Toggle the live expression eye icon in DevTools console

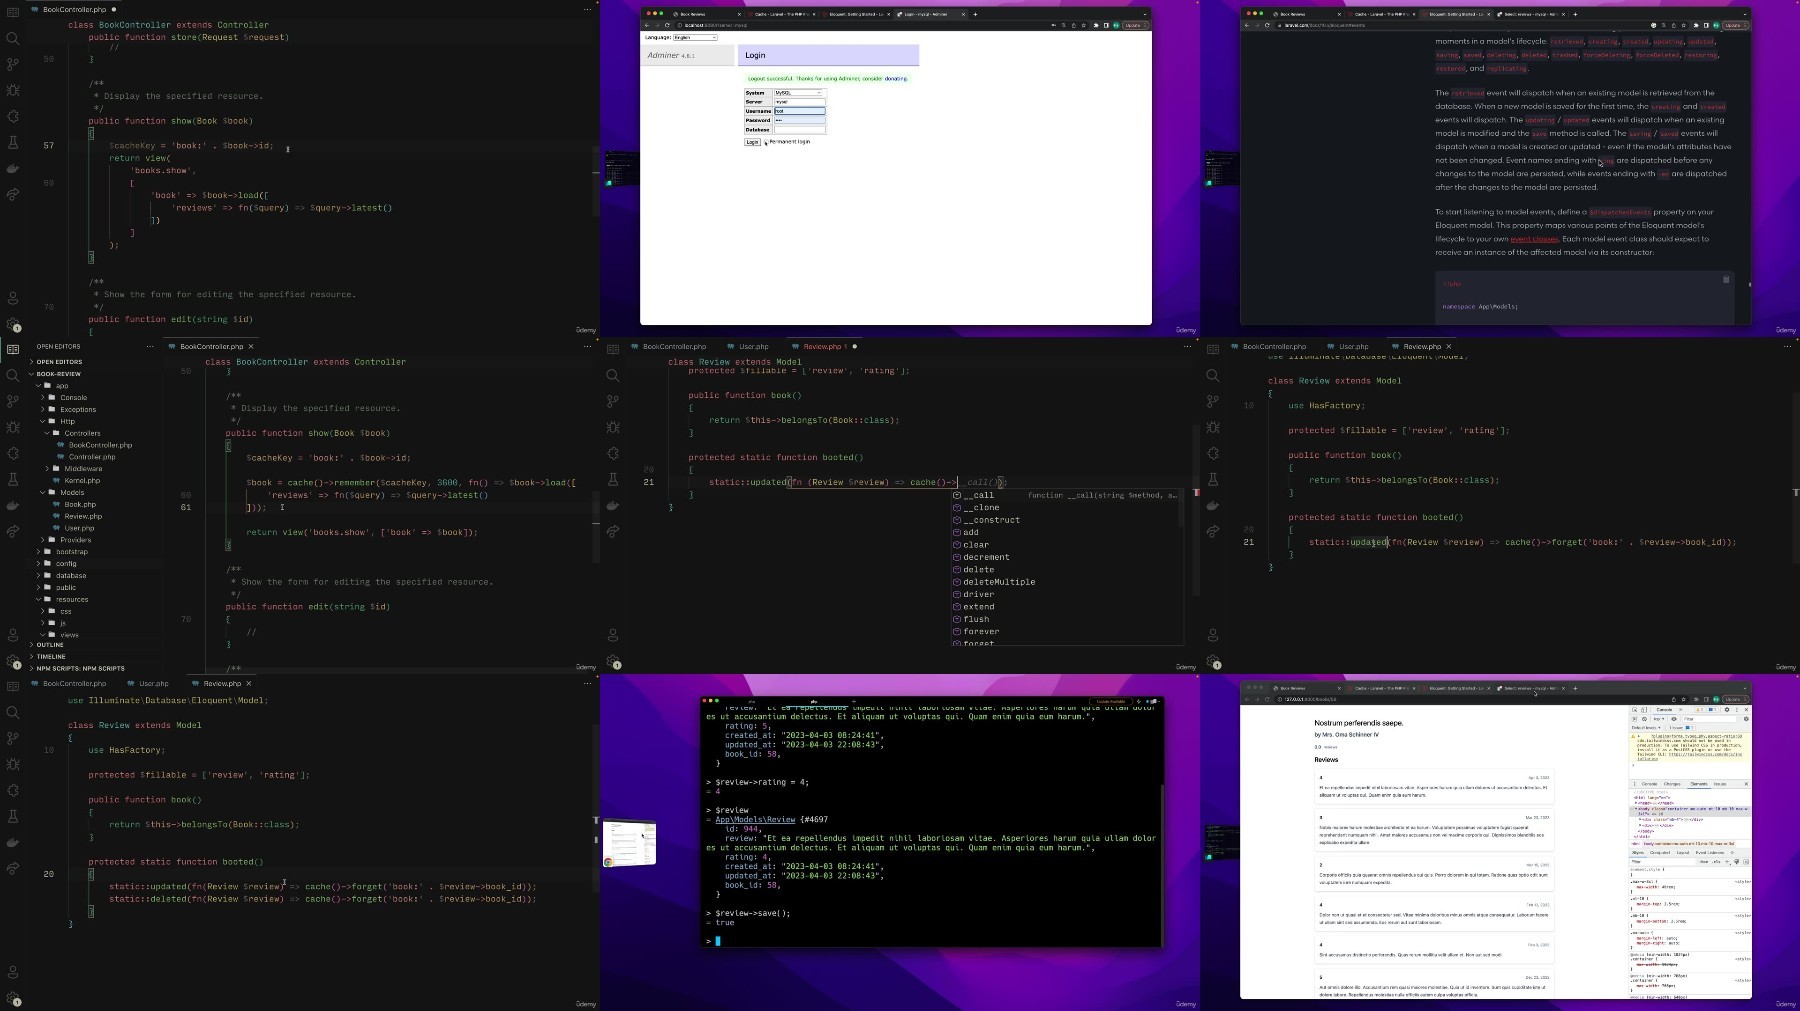pyautogui.click(x=1674, y=719)
